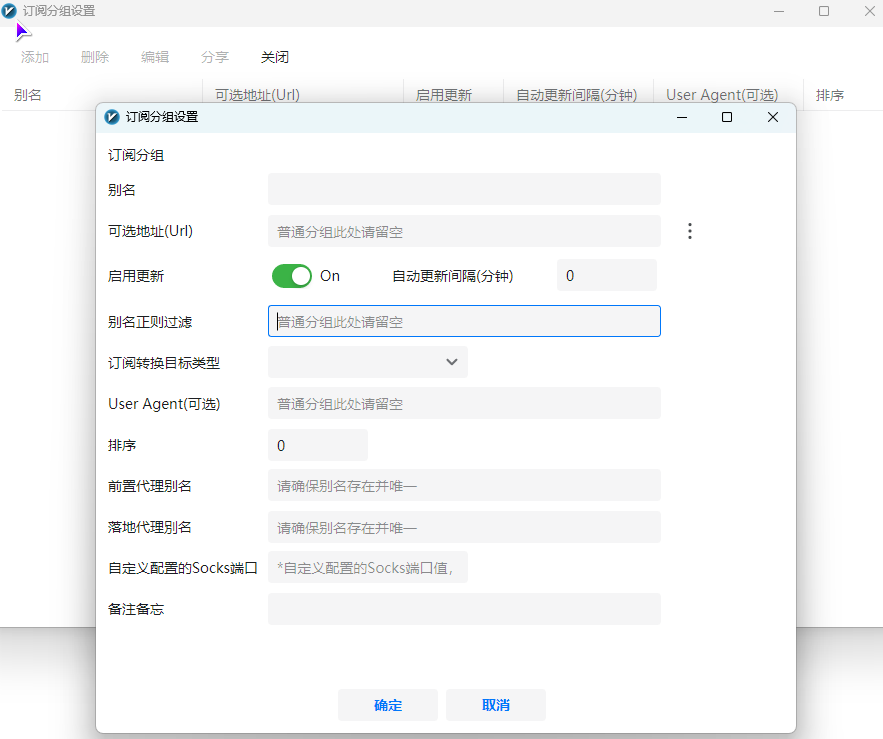
Task: Toggle off the 启用更新 switch
Action: coord(292,275)
